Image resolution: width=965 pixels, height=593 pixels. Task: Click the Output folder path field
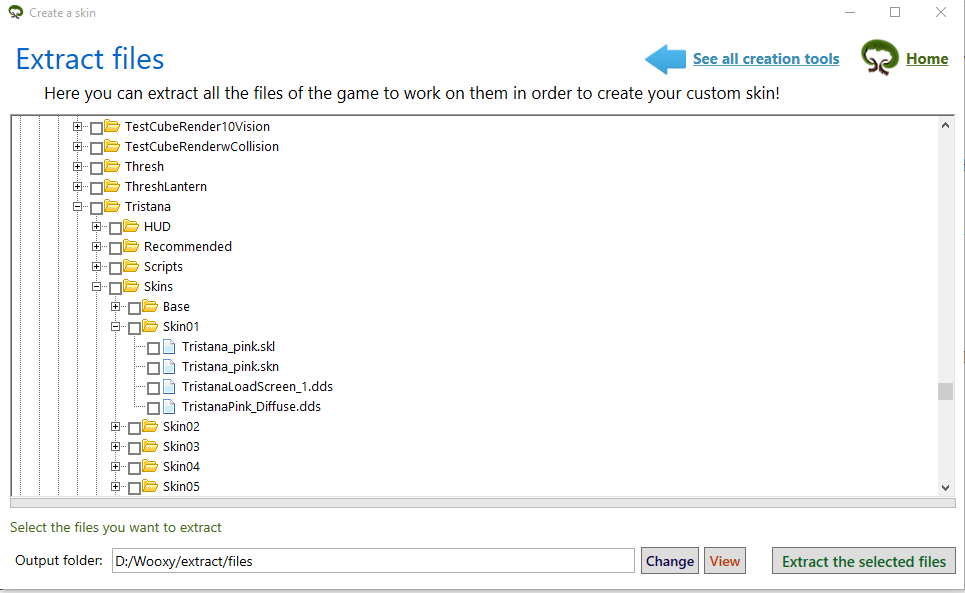pos(371,561)
